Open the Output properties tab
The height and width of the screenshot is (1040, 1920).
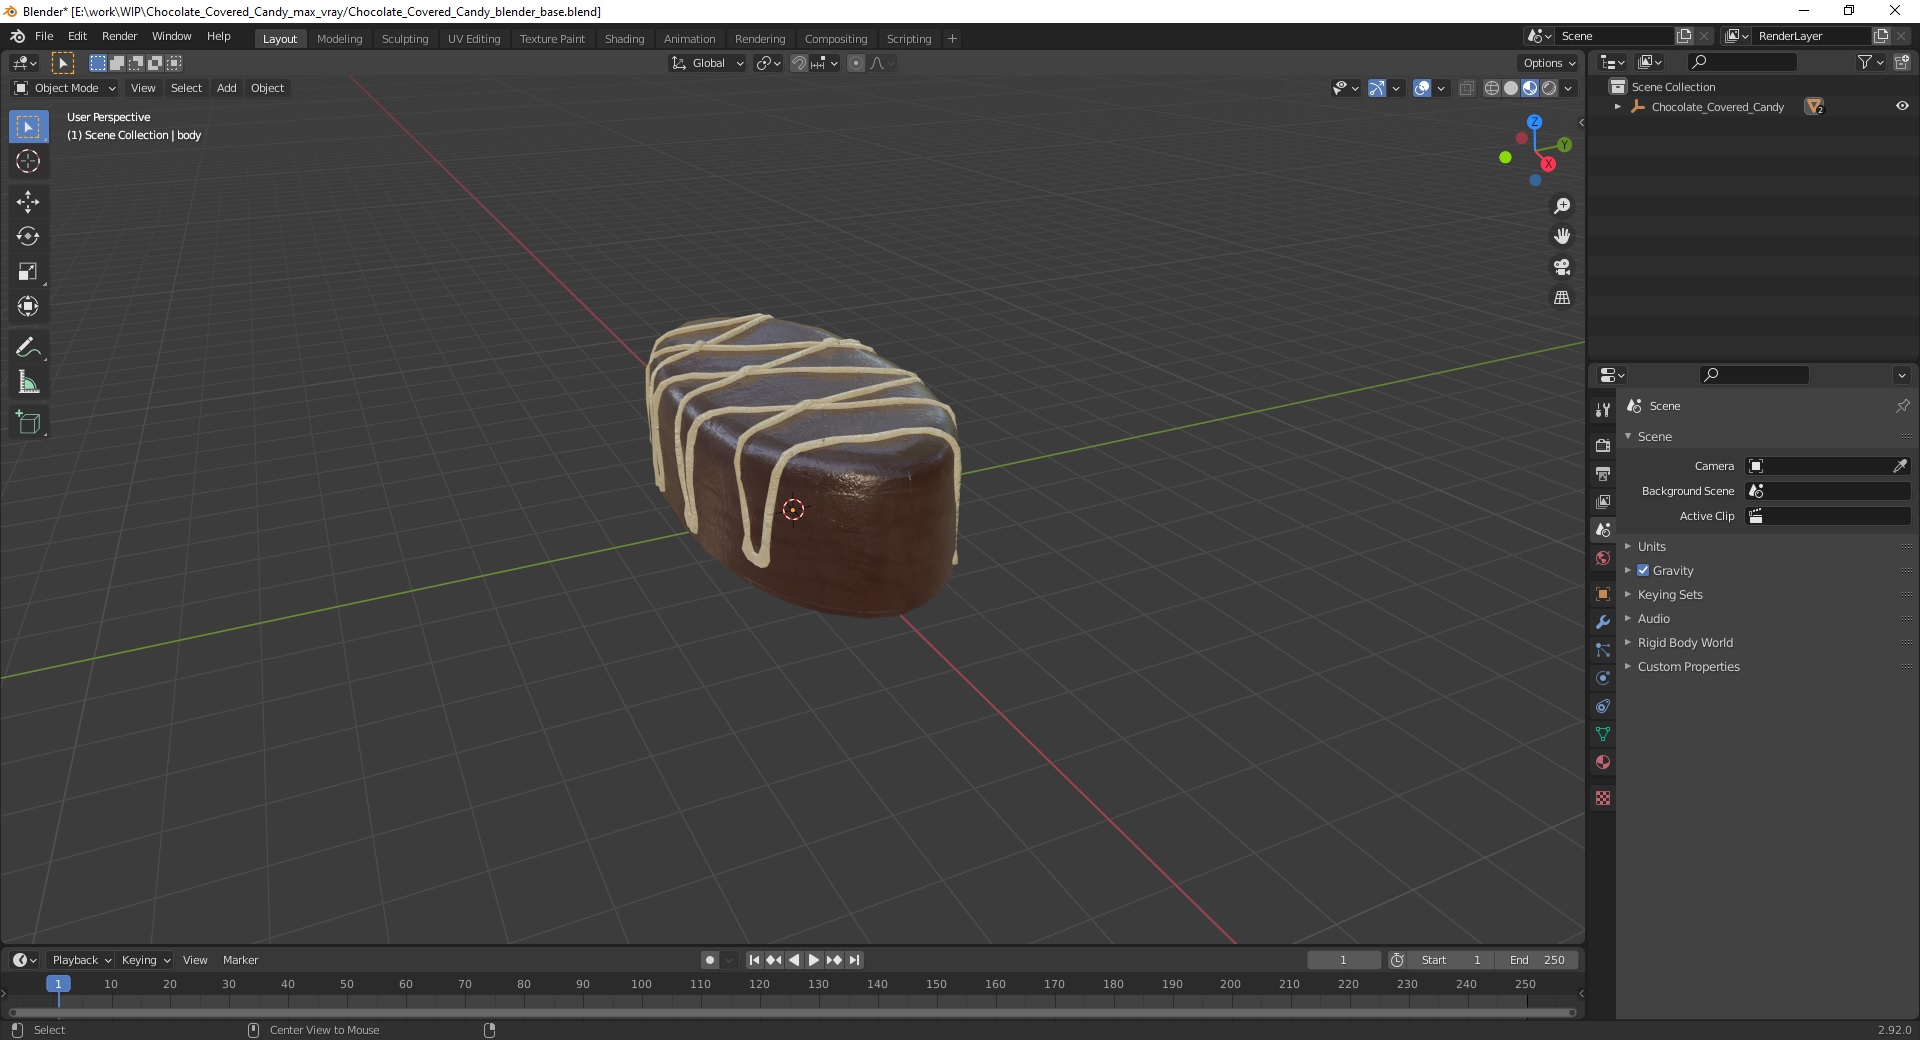(x=1603, y=473)
